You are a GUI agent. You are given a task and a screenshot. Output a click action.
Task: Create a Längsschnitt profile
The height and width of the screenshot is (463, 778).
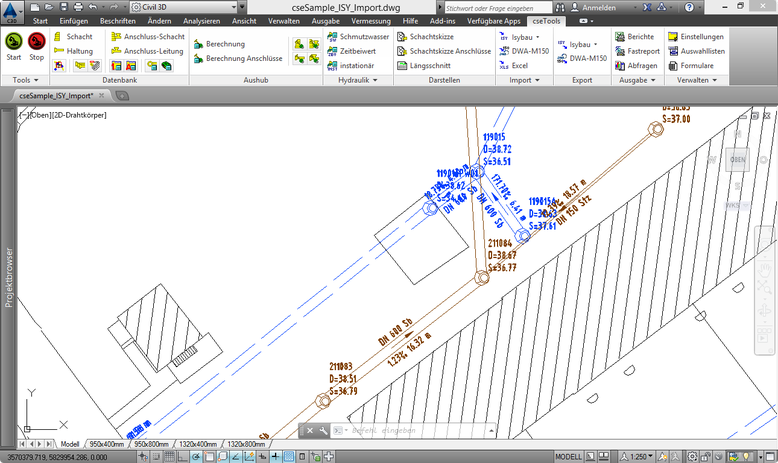tap(424, 66)
